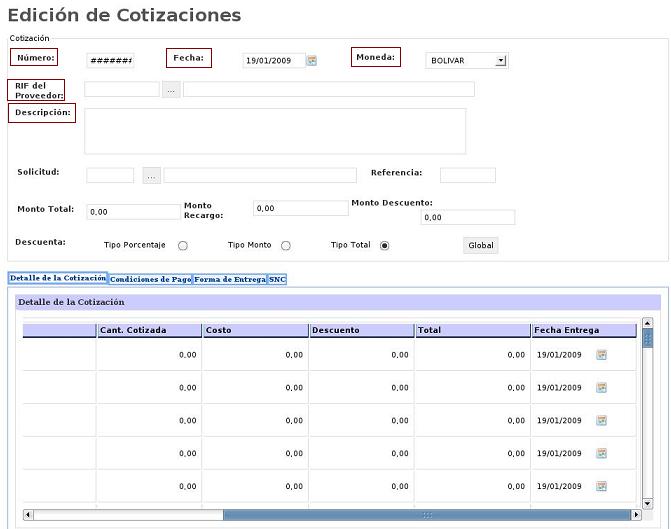Screen dimensions: 671x529
Task: Open calendar icon in fourth Fecha Entrega row
Action: 602,454
